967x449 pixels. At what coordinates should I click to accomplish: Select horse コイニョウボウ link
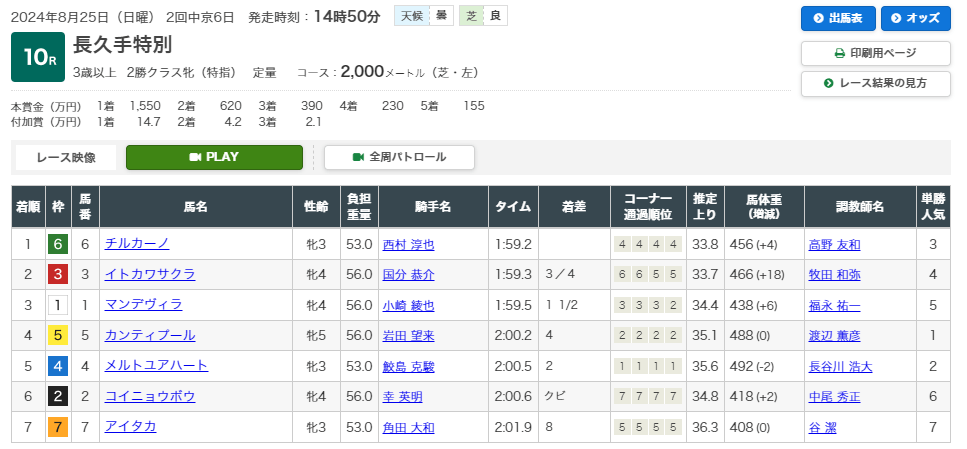coord(150,396)
